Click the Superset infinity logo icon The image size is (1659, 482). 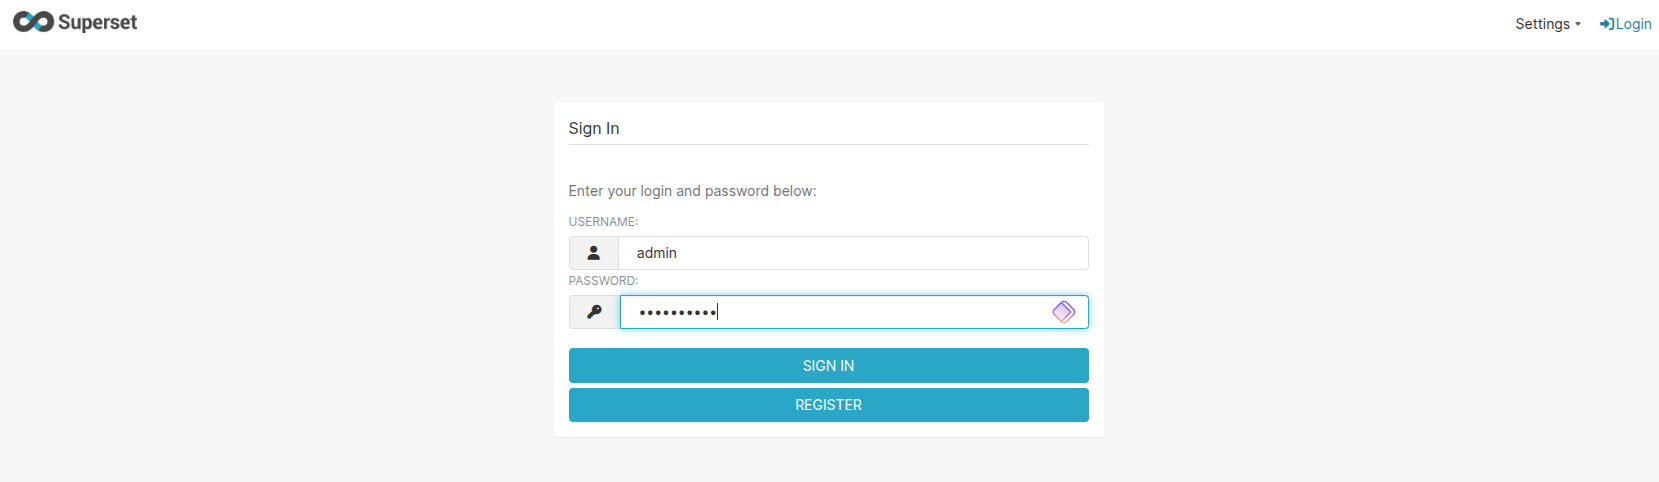(33, 22)
